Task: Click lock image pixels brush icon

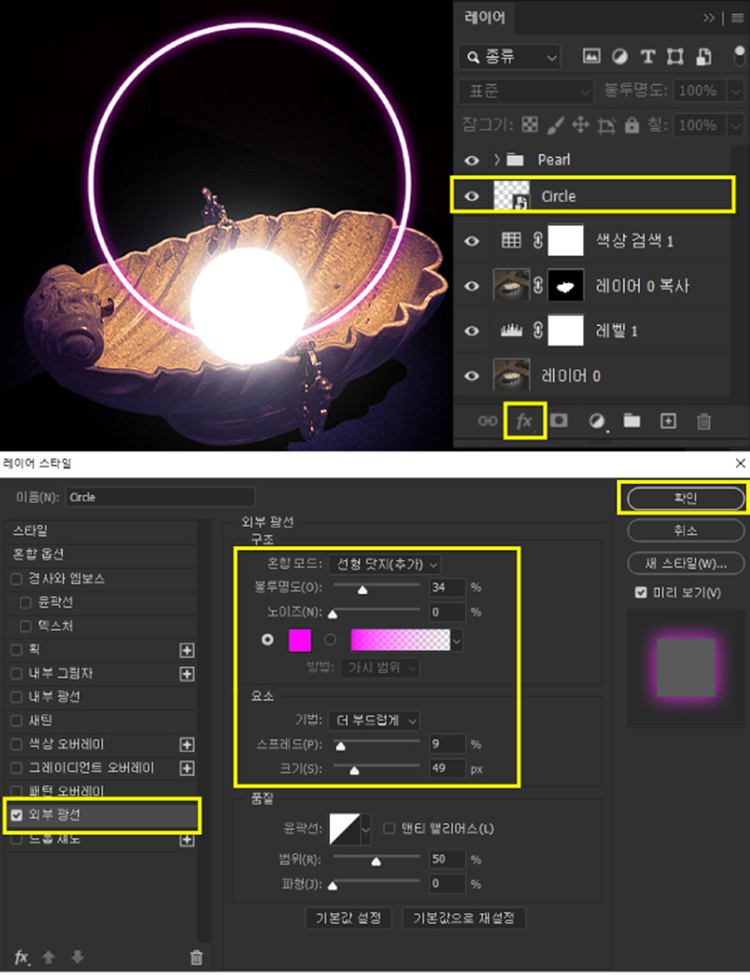Action: [555, 125]
